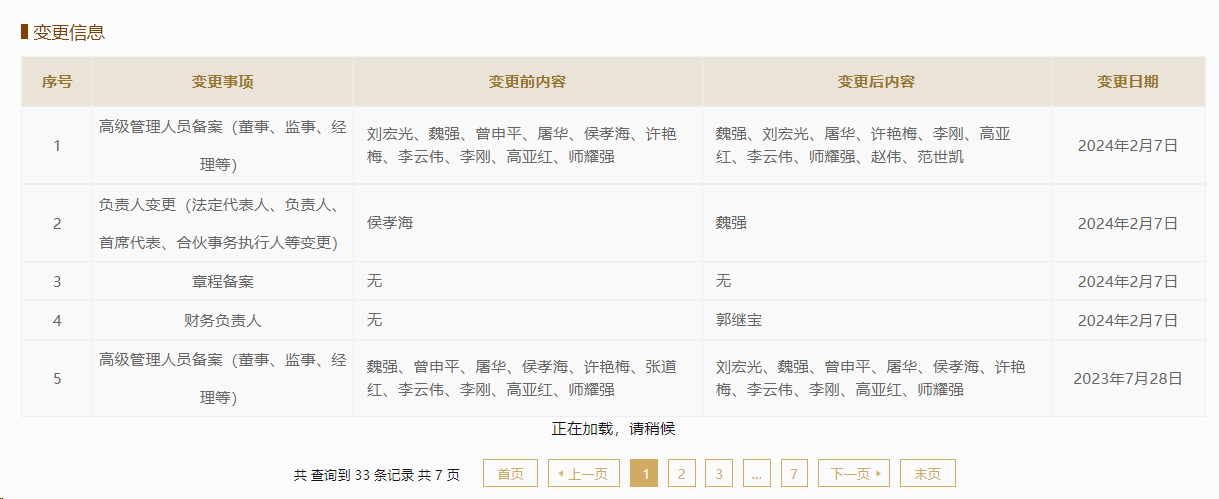Select the 章程备案 cell in row 3
The image size is (1219, 499).
pos(223,282)
